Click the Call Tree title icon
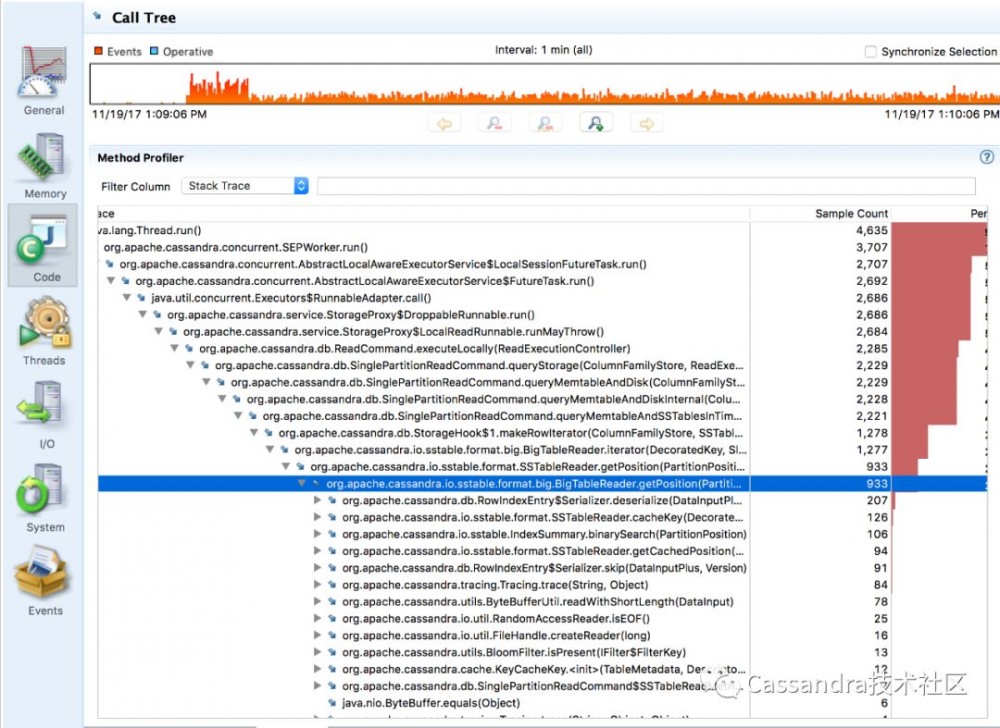This screenshot has width=1000, height=728. (x=98, y=17)
